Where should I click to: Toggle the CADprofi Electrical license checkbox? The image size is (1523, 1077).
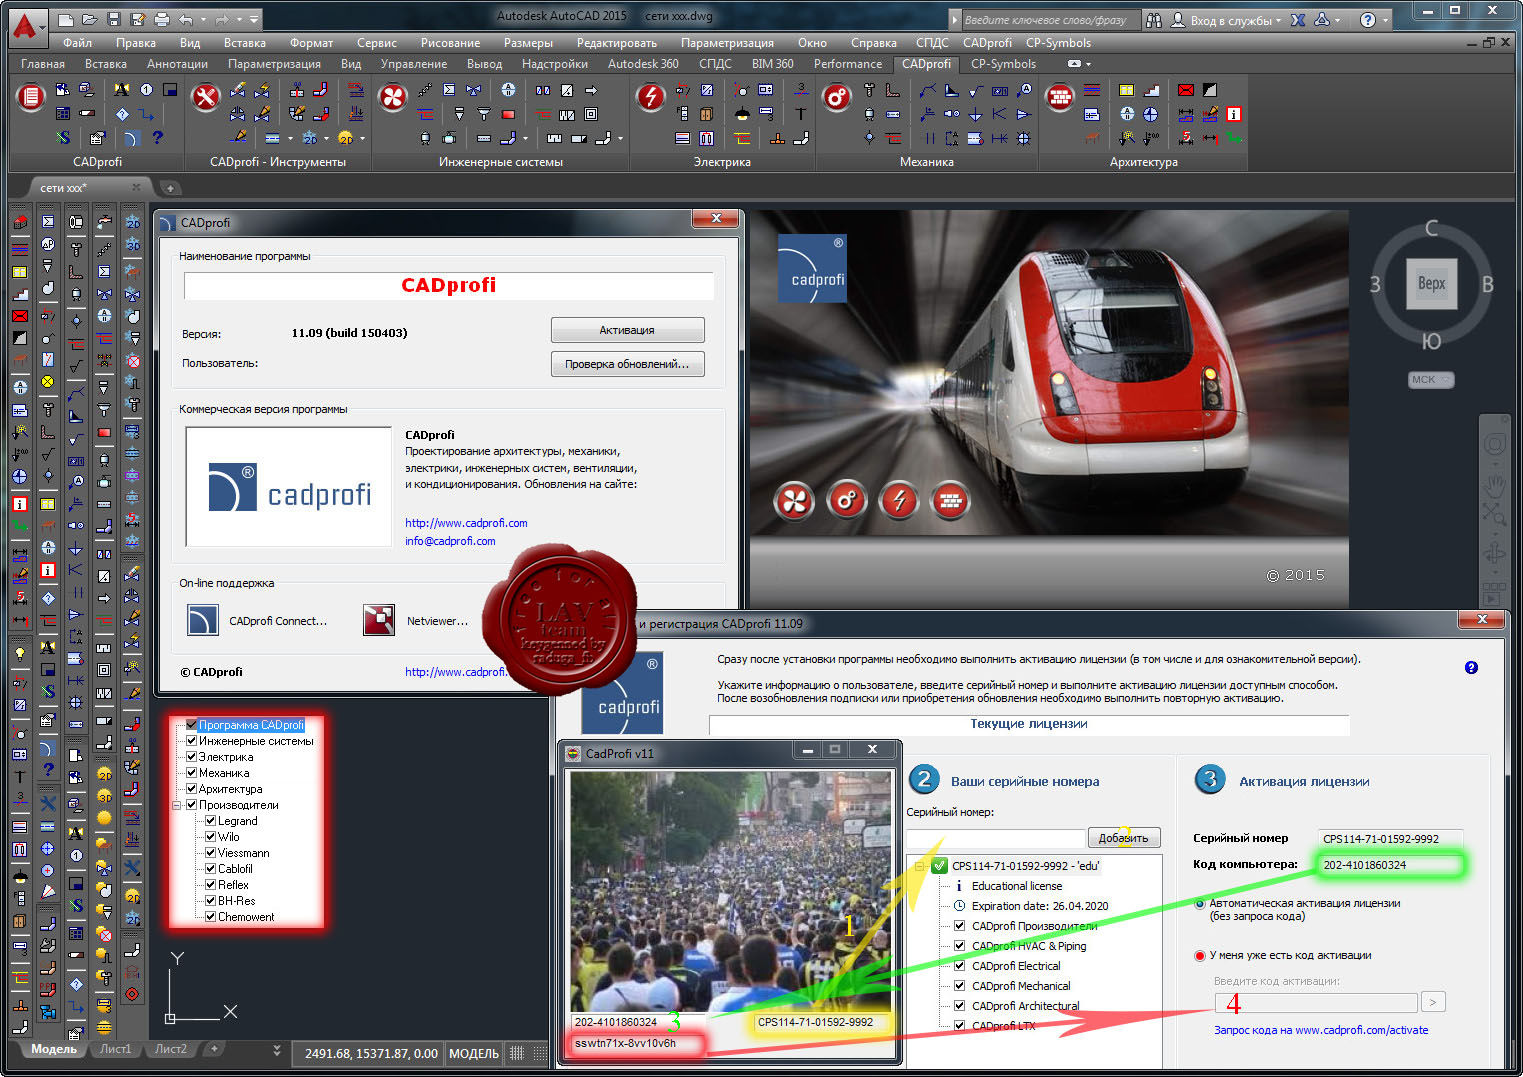(x=960, y=966)
